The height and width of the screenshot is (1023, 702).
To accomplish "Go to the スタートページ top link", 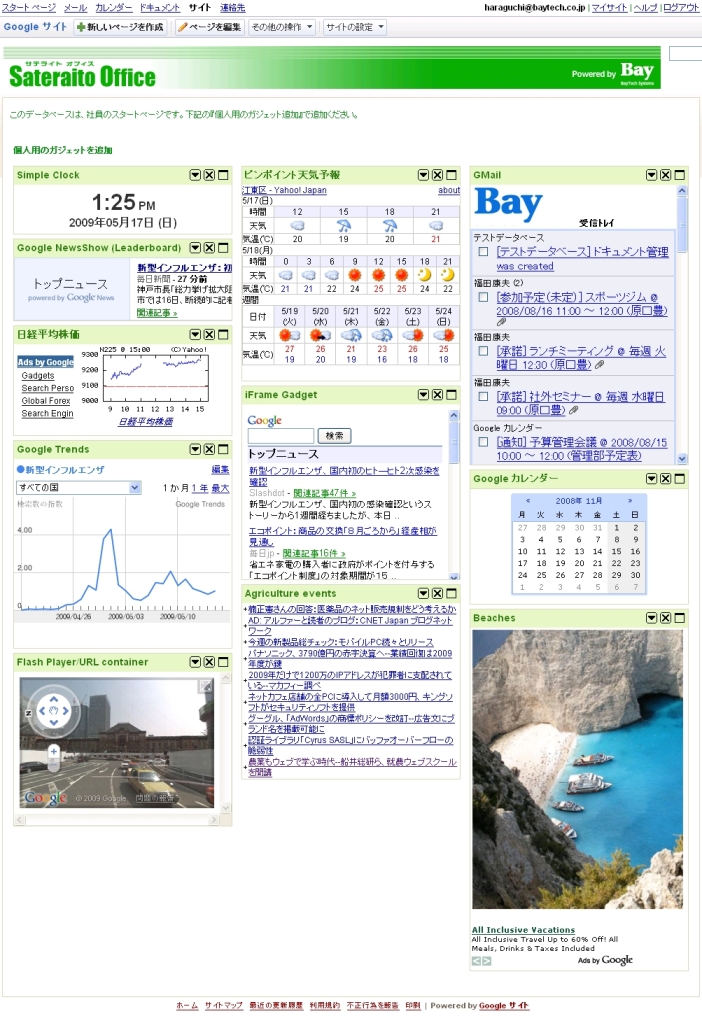I will pos(28,8).
